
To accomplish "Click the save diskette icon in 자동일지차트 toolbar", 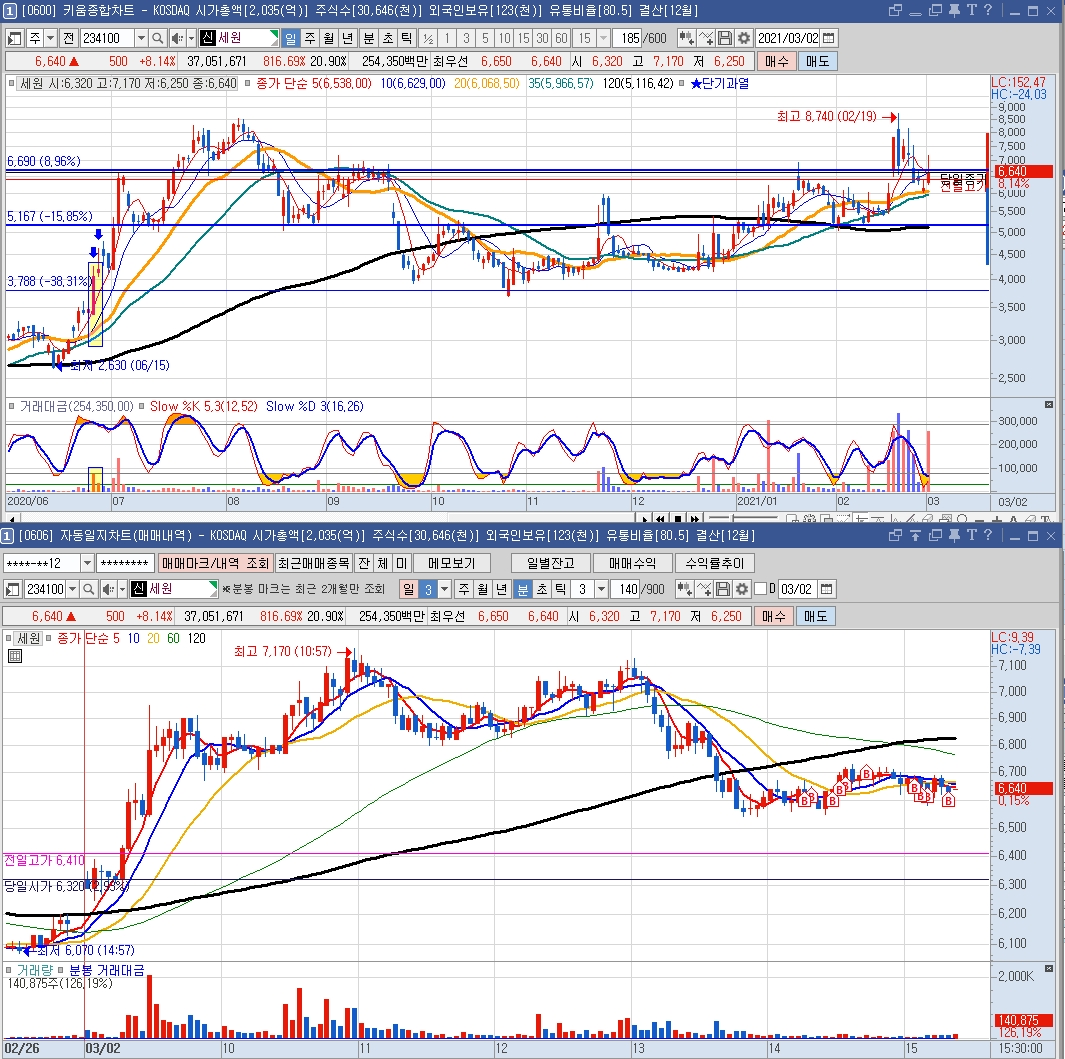I will click(723, 589).
